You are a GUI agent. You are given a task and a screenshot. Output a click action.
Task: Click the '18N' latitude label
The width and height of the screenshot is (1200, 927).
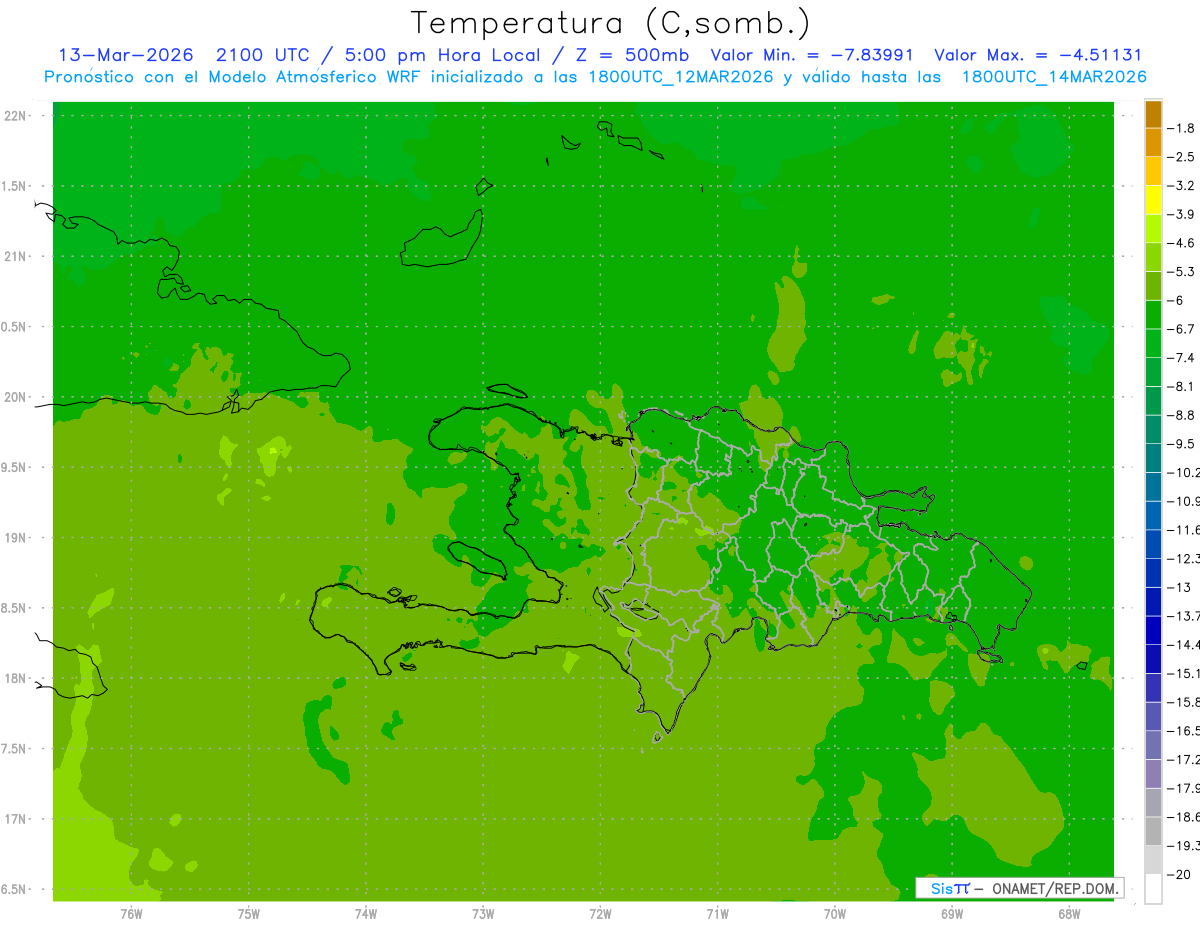click(16, 679)
